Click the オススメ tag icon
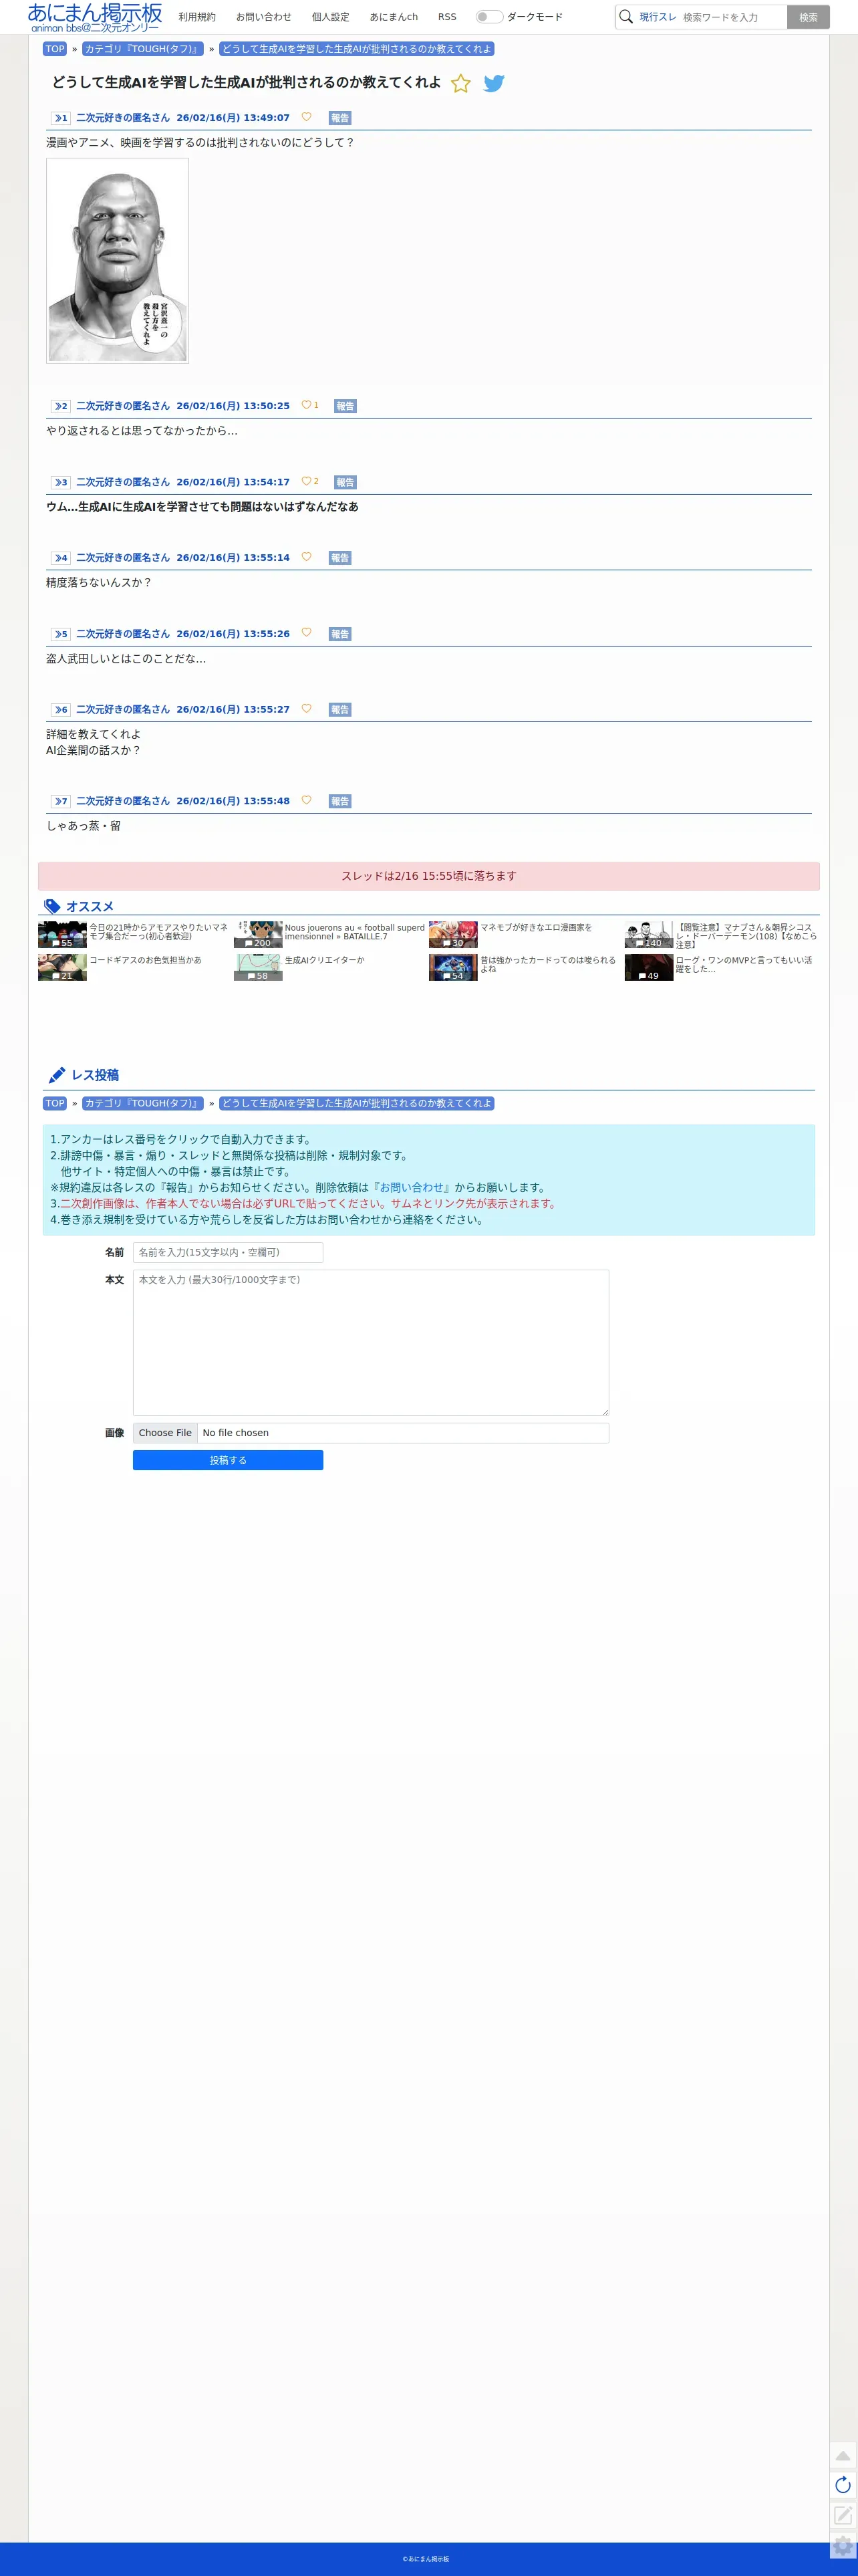The width and height of the screenshot is (858, 2576). [x=52, y=907]
